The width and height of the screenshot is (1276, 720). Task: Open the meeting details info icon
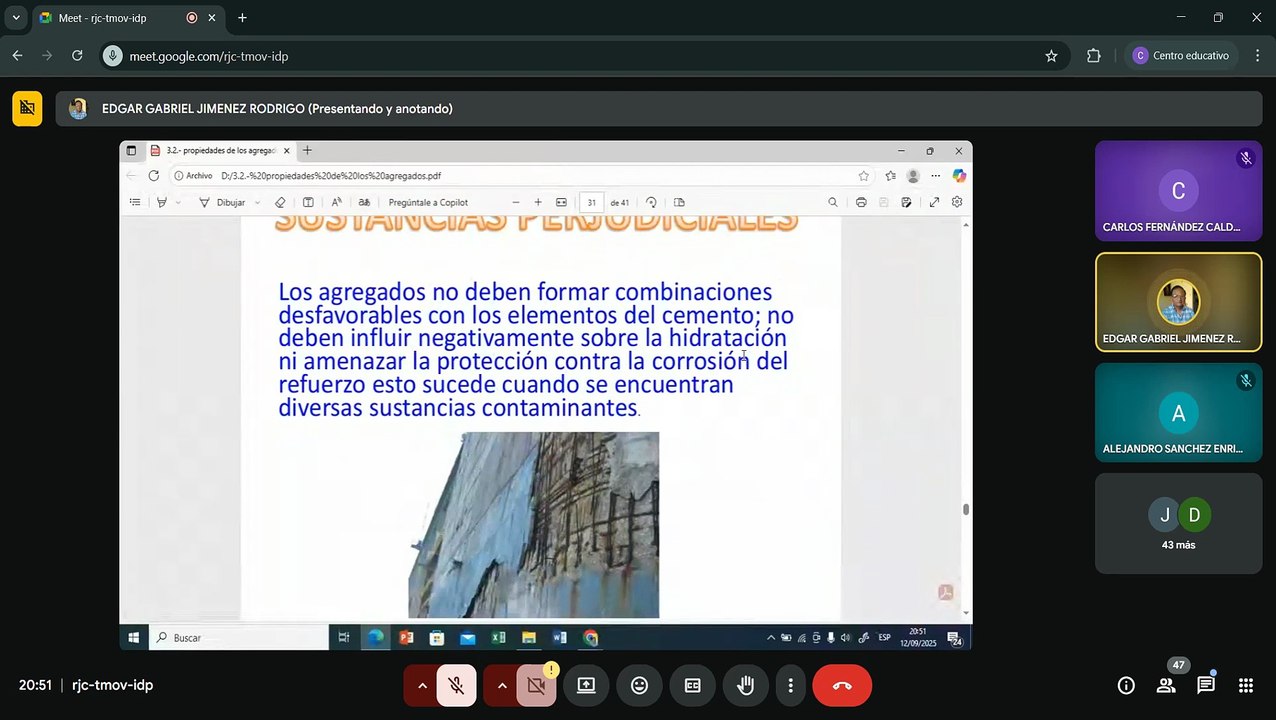coord(1126,686)
